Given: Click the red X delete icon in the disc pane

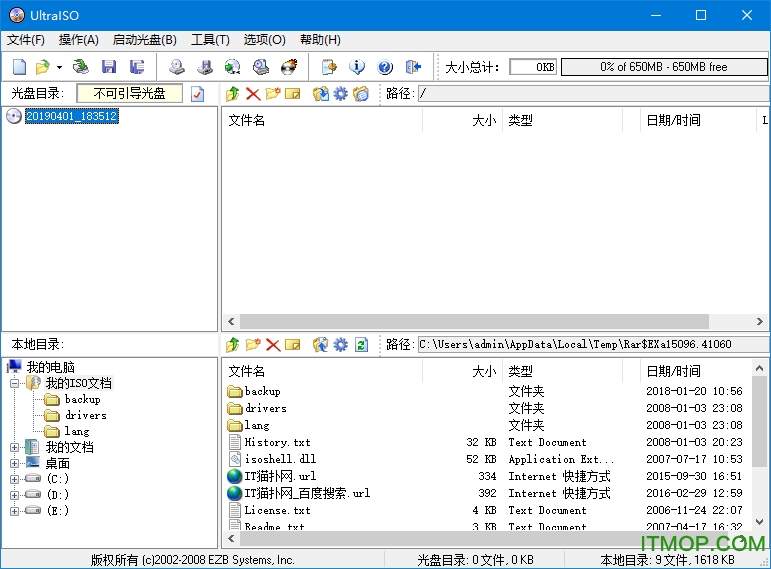Looking at the screenshot, I should point(253,93).
